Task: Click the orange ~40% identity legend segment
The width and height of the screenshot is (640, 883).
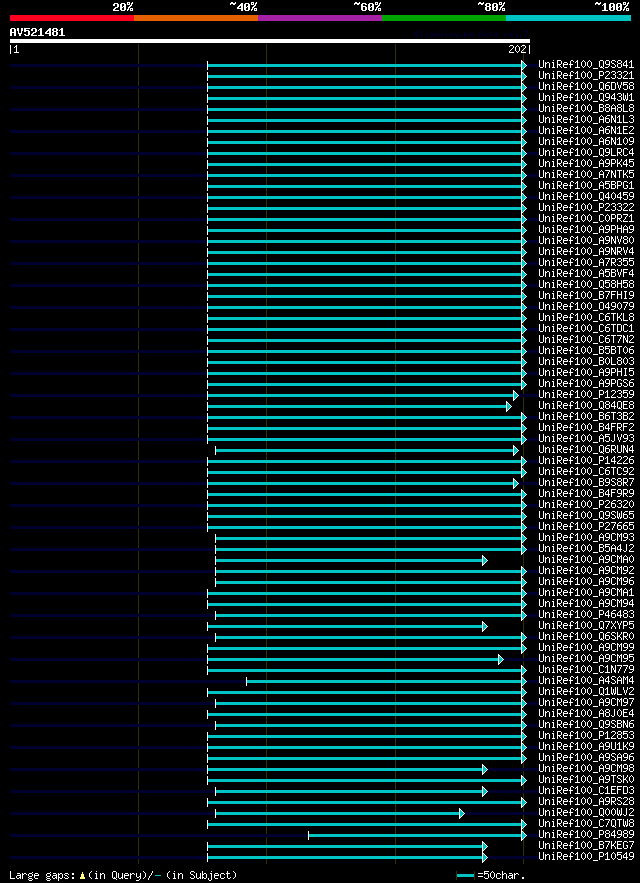Action: (x=196, y=18)
